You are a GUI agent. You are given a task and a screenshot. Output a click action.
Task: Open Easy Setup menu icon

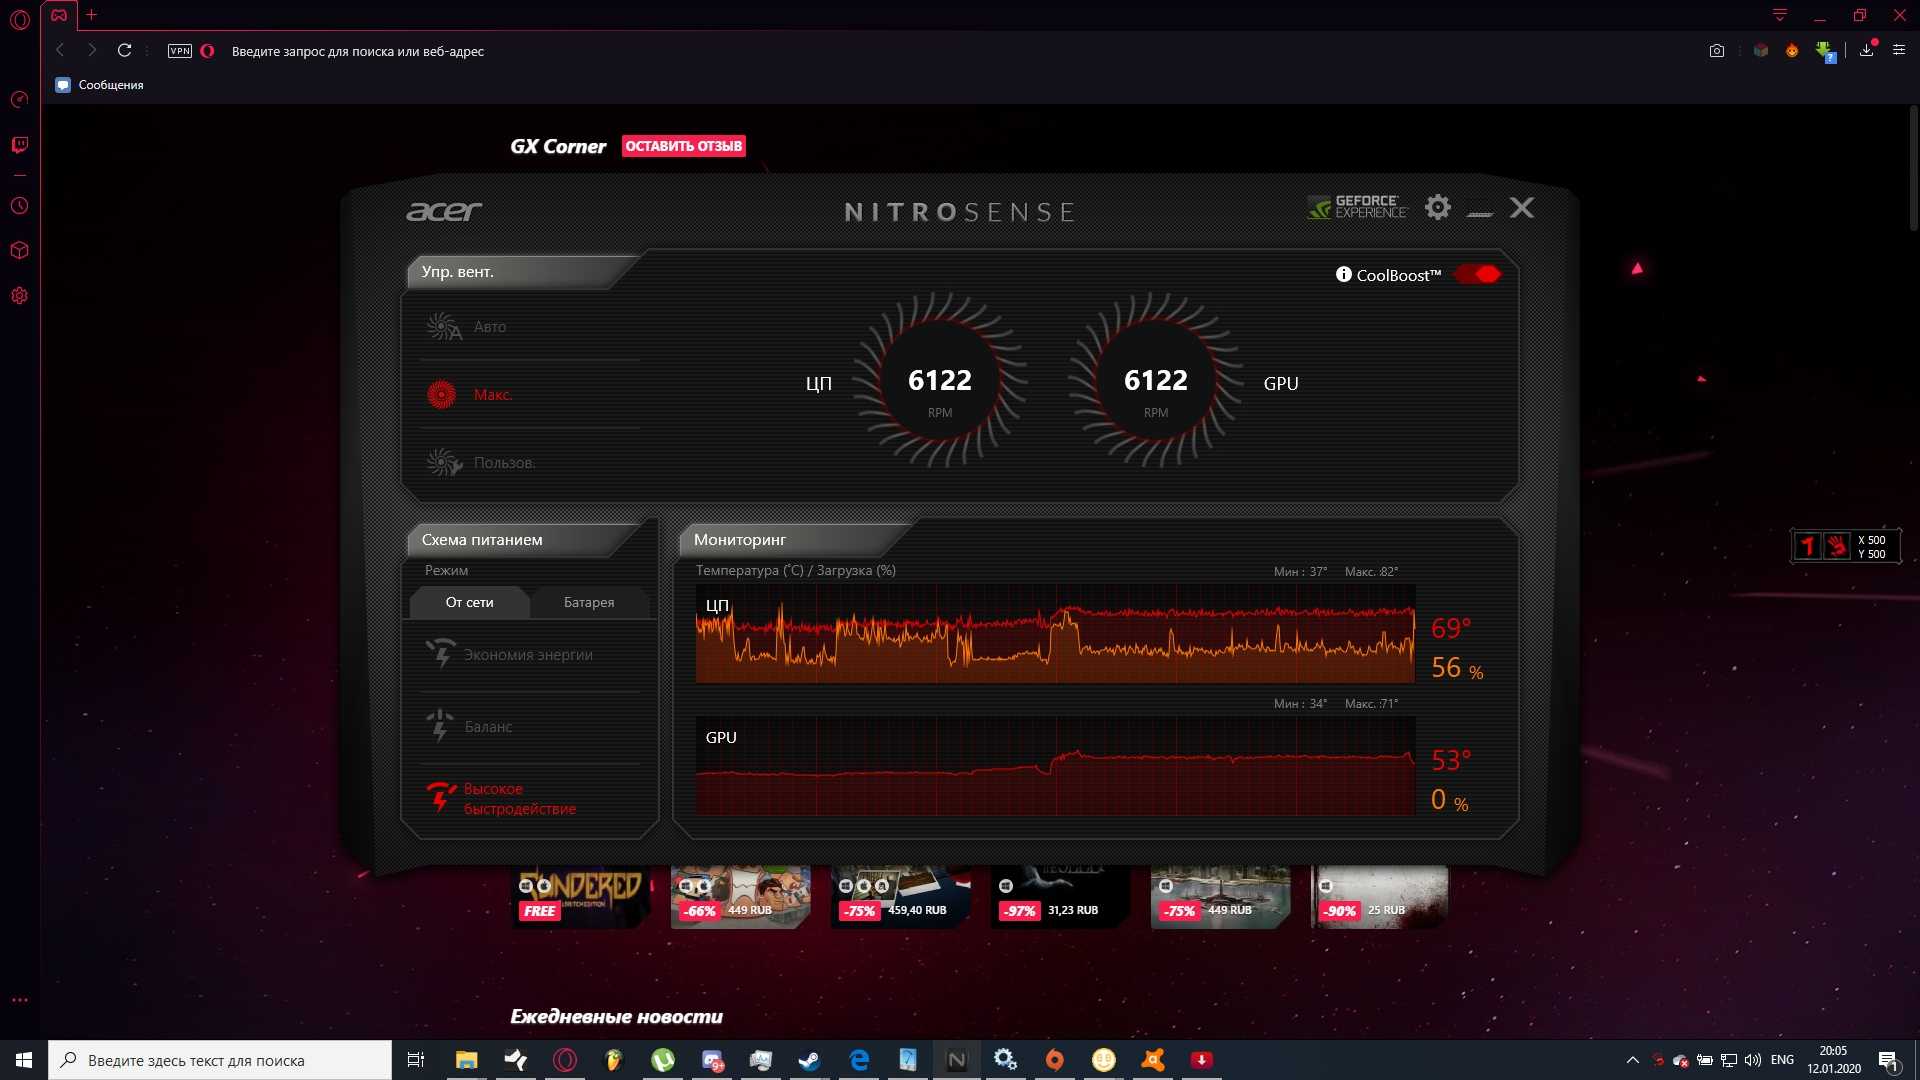tap(1899, 50)
